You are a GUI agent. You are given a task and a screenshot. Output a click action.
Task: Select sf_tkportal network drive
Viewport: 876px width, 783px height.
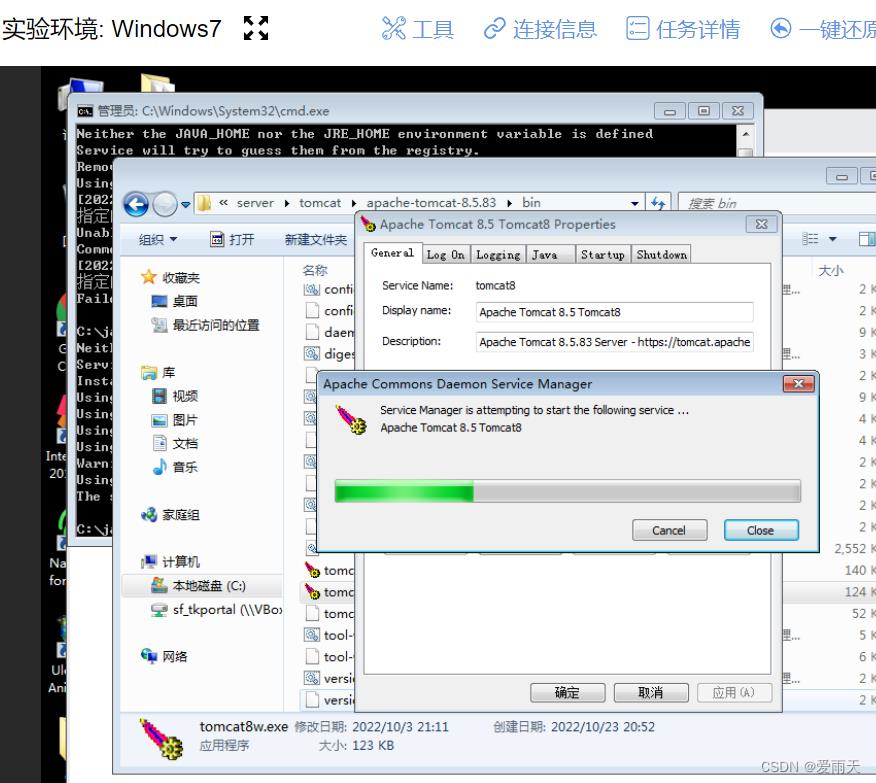point(217,610)
